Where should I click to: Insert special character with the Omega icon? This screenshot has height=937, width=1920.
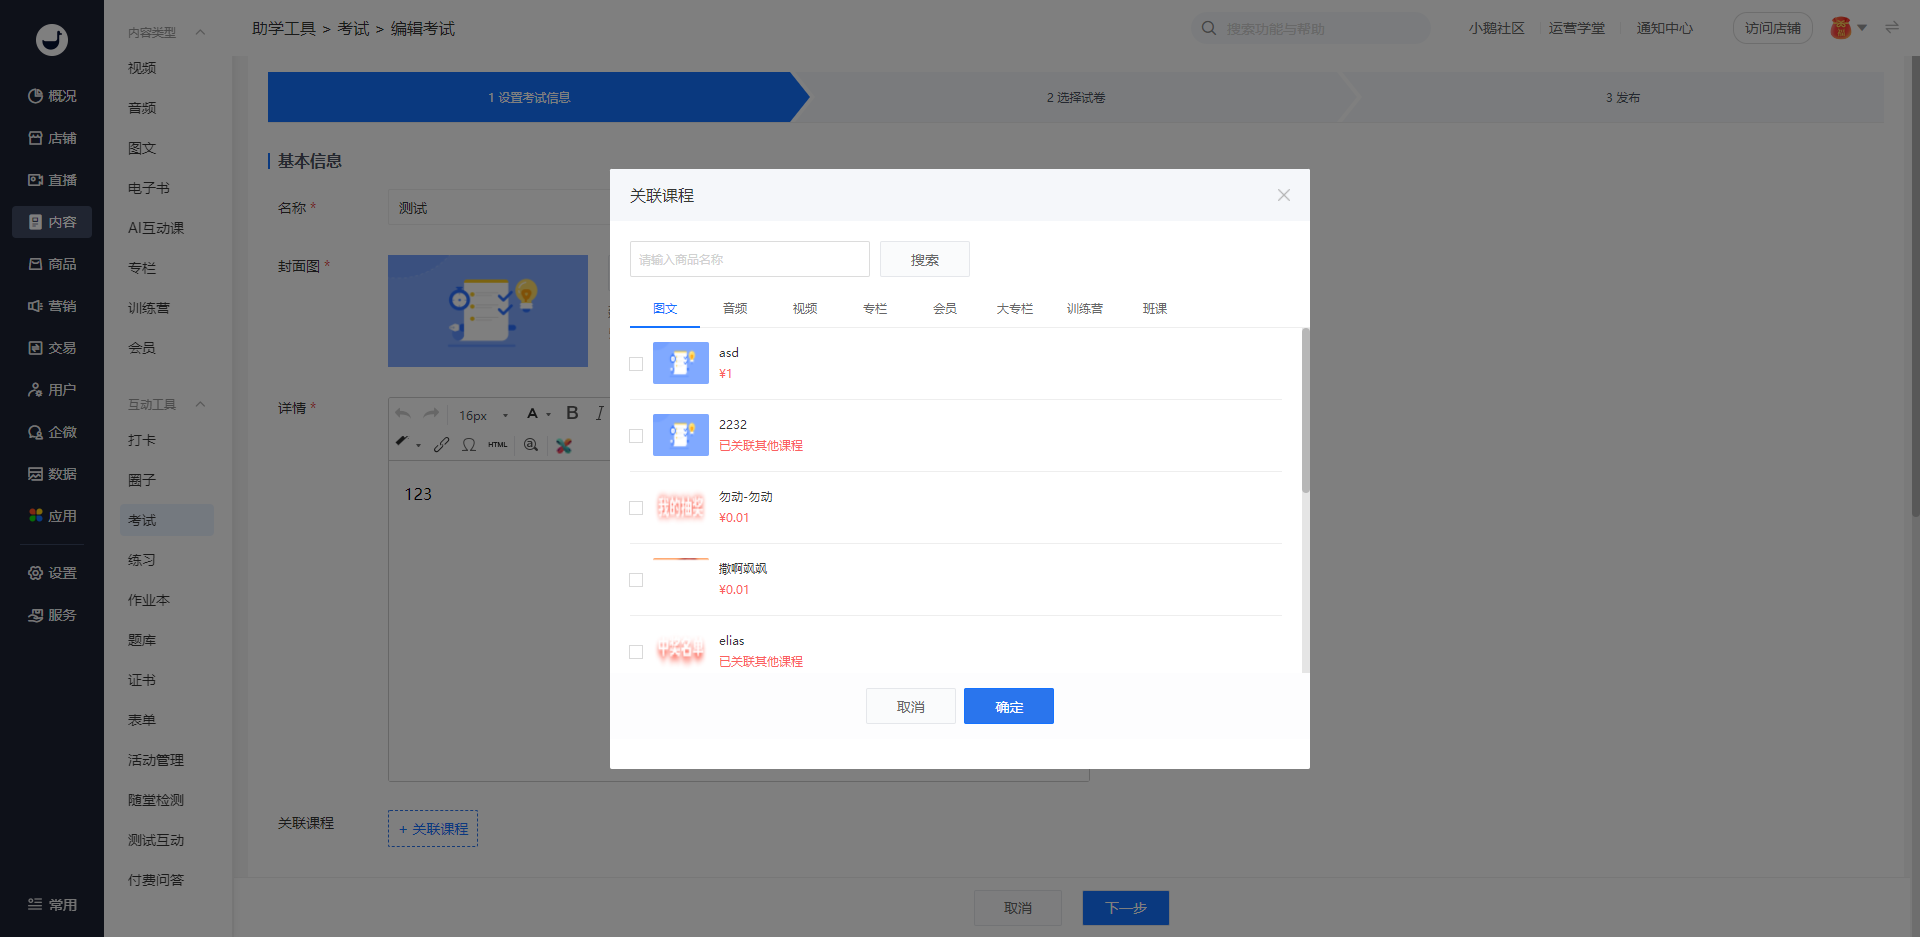tap(469, 445)
